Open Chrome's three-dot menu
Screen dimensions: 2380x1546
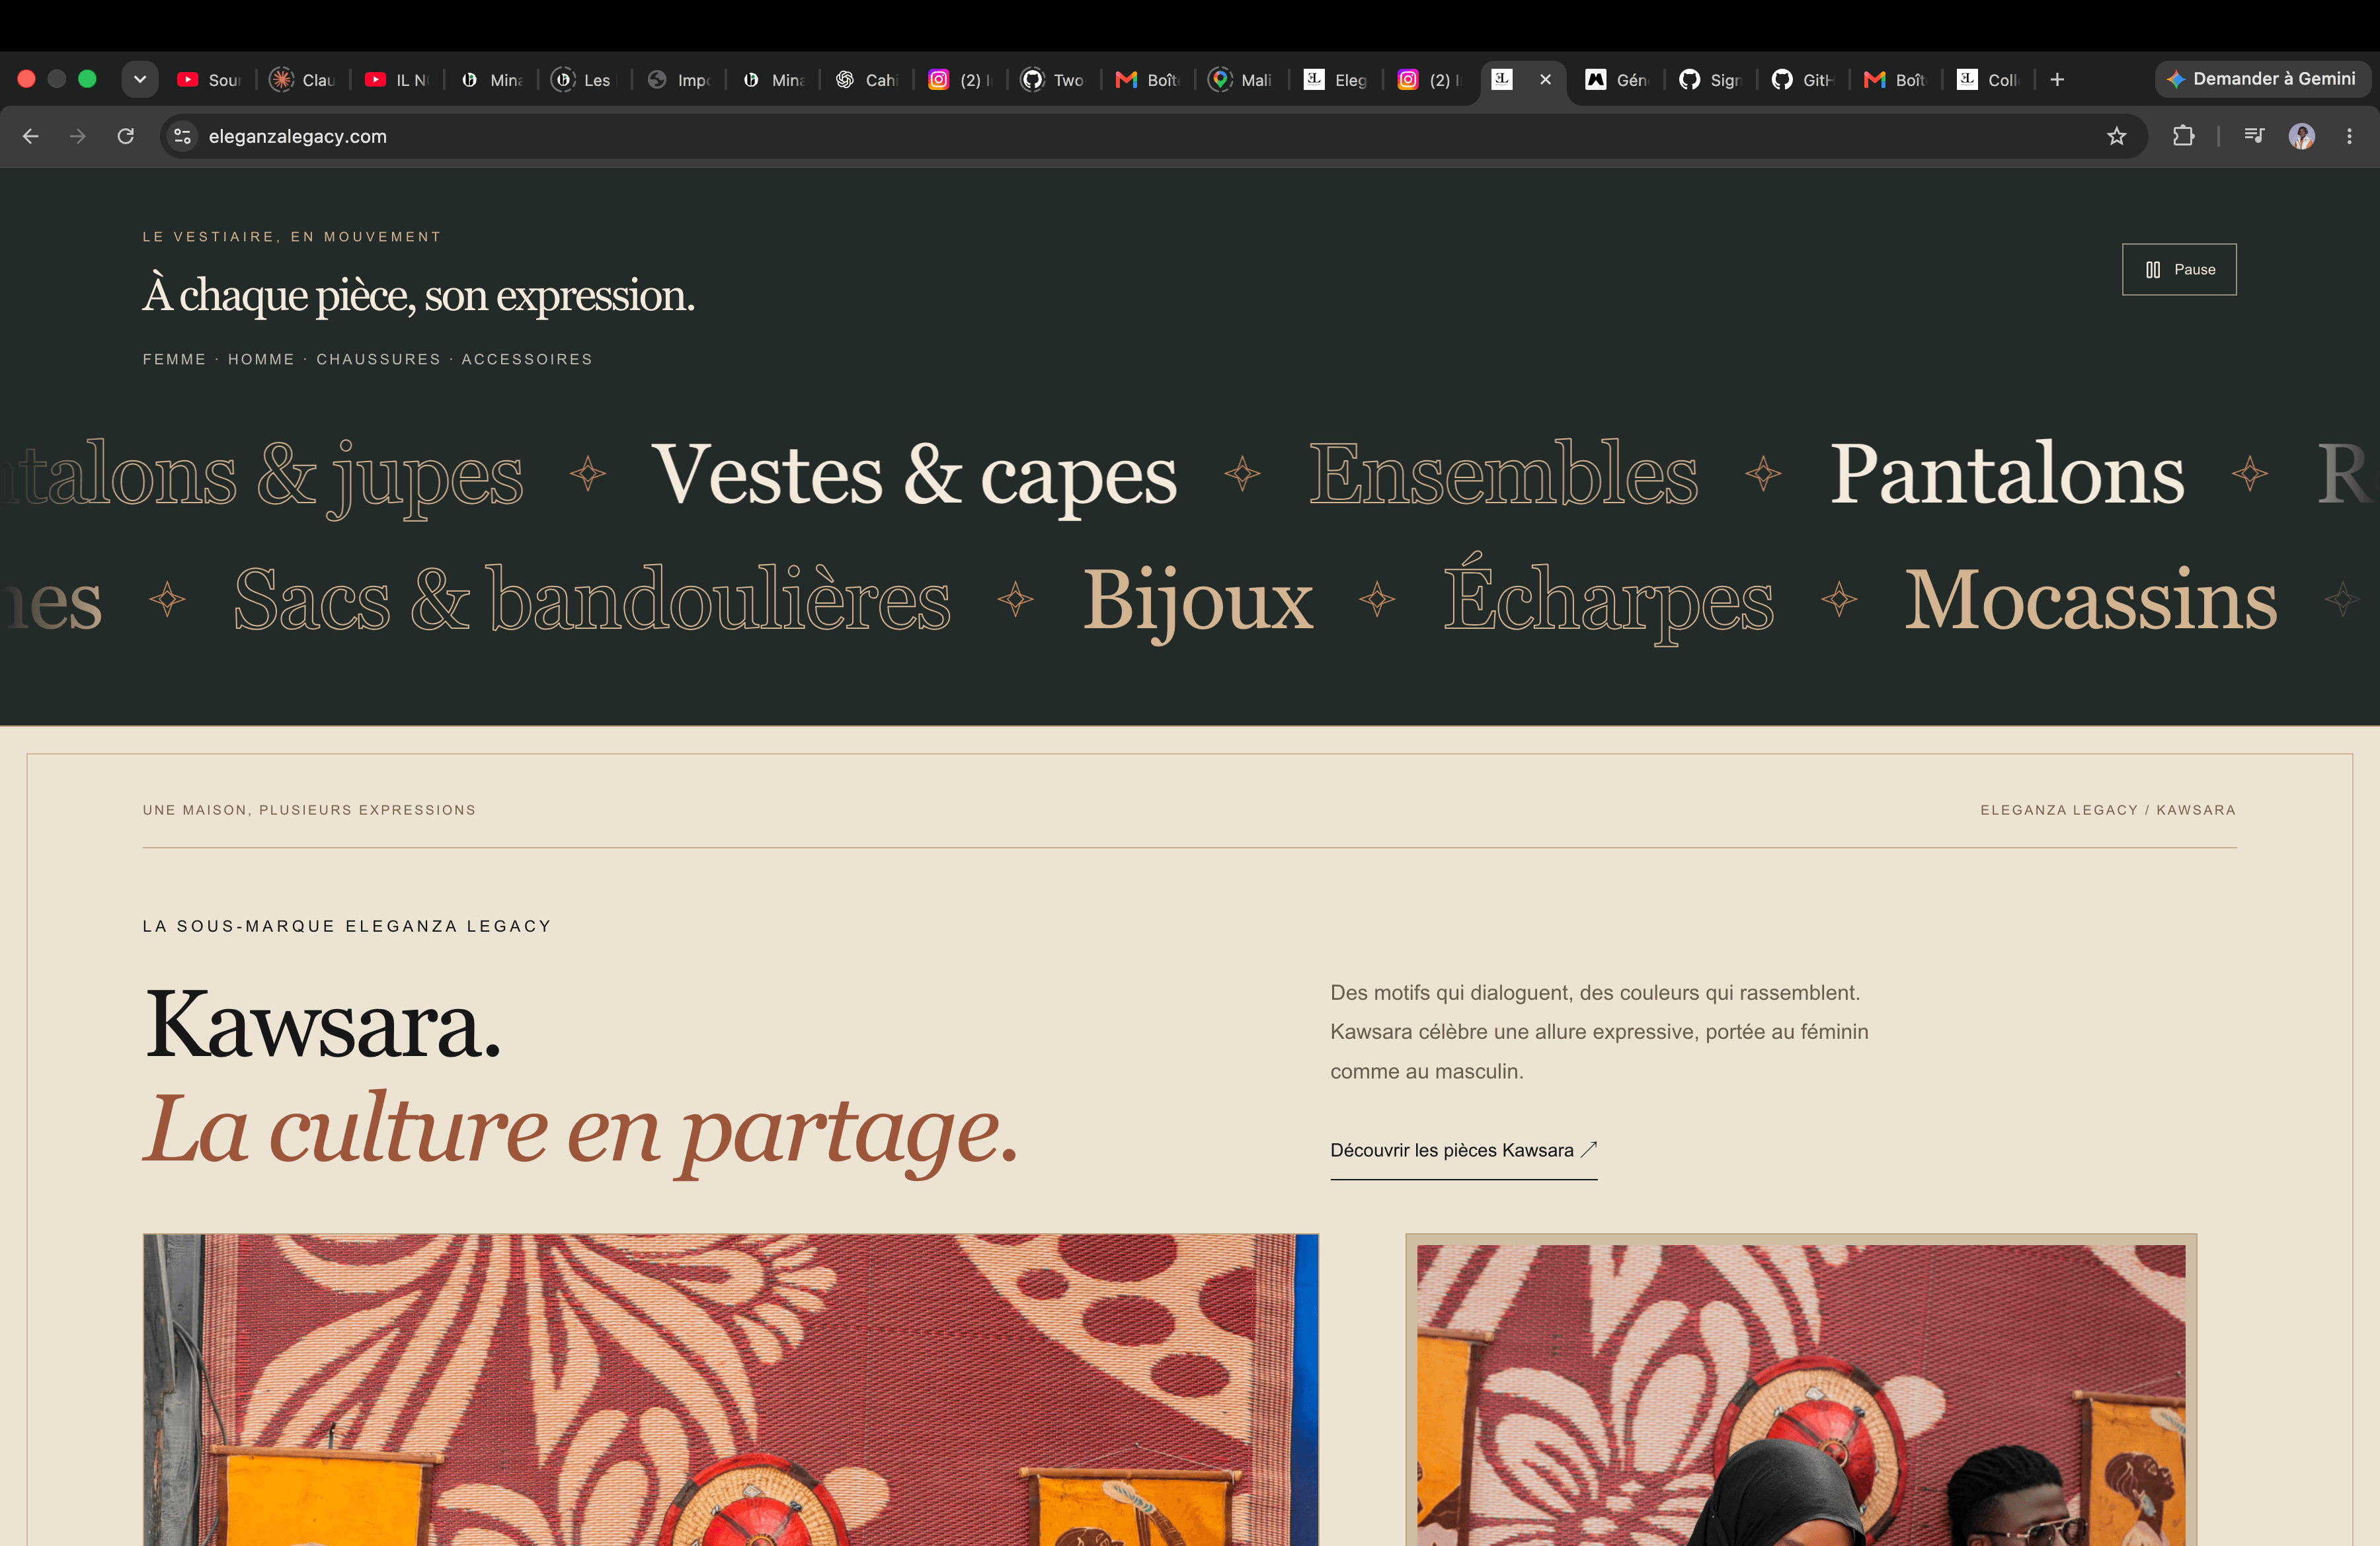point(2349,136)
